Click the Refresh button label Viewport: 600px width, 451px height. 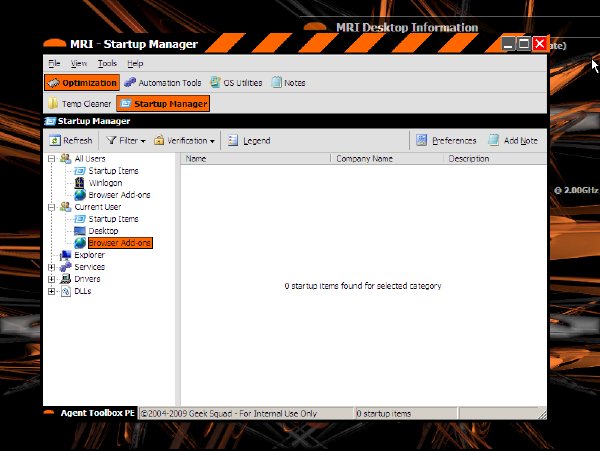click(x=78, y=140)
